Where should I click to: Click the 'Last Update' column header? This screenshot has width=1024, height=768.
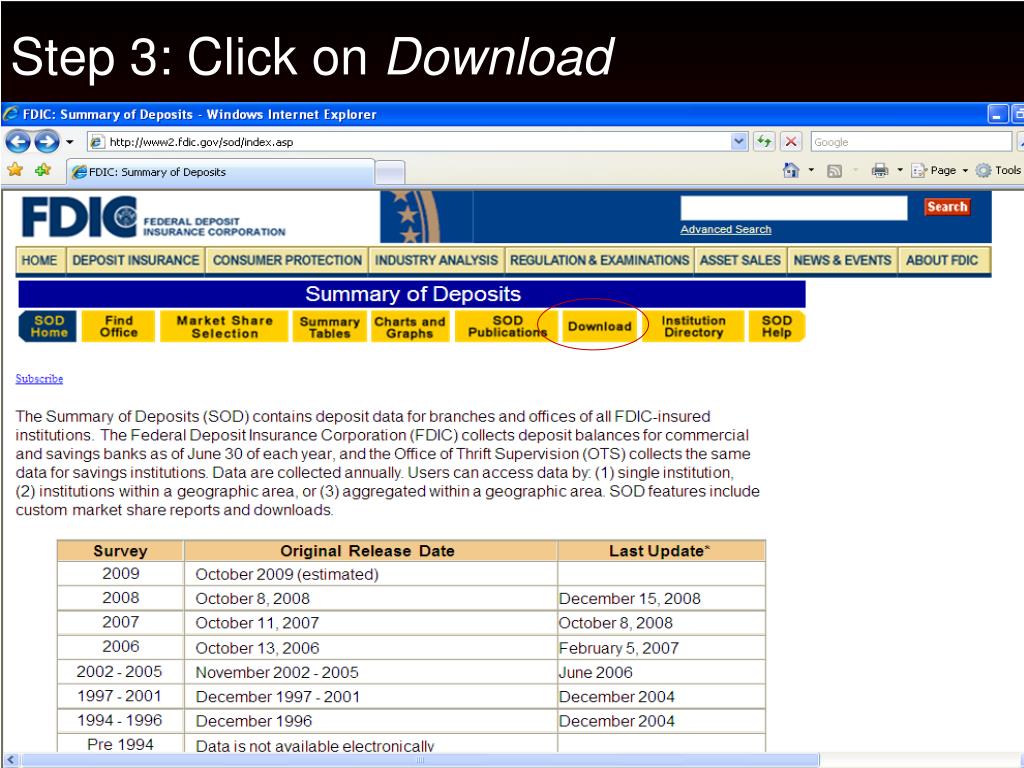click(661, 551)
